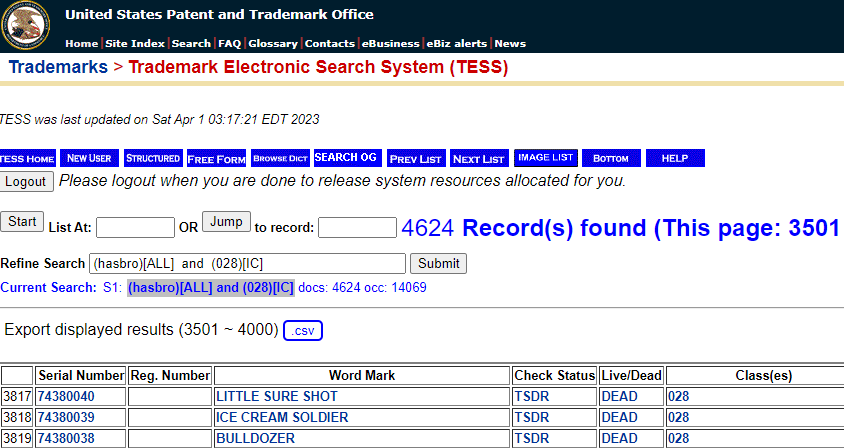Image resolution: width=844 pixels, height=448 pixels.
Task: Open TSDR status for BULLDOZER
Action: 532,438
